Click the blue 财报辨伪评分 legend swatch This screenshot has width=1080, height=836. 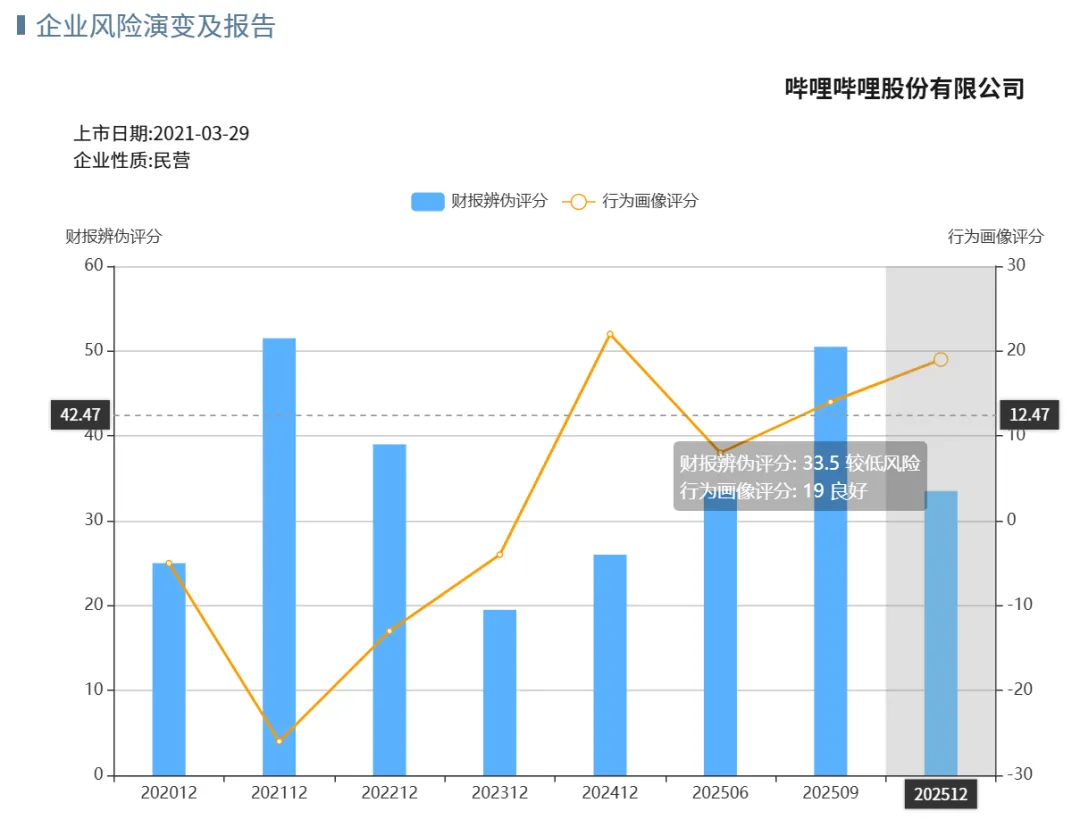click(428, 202)
